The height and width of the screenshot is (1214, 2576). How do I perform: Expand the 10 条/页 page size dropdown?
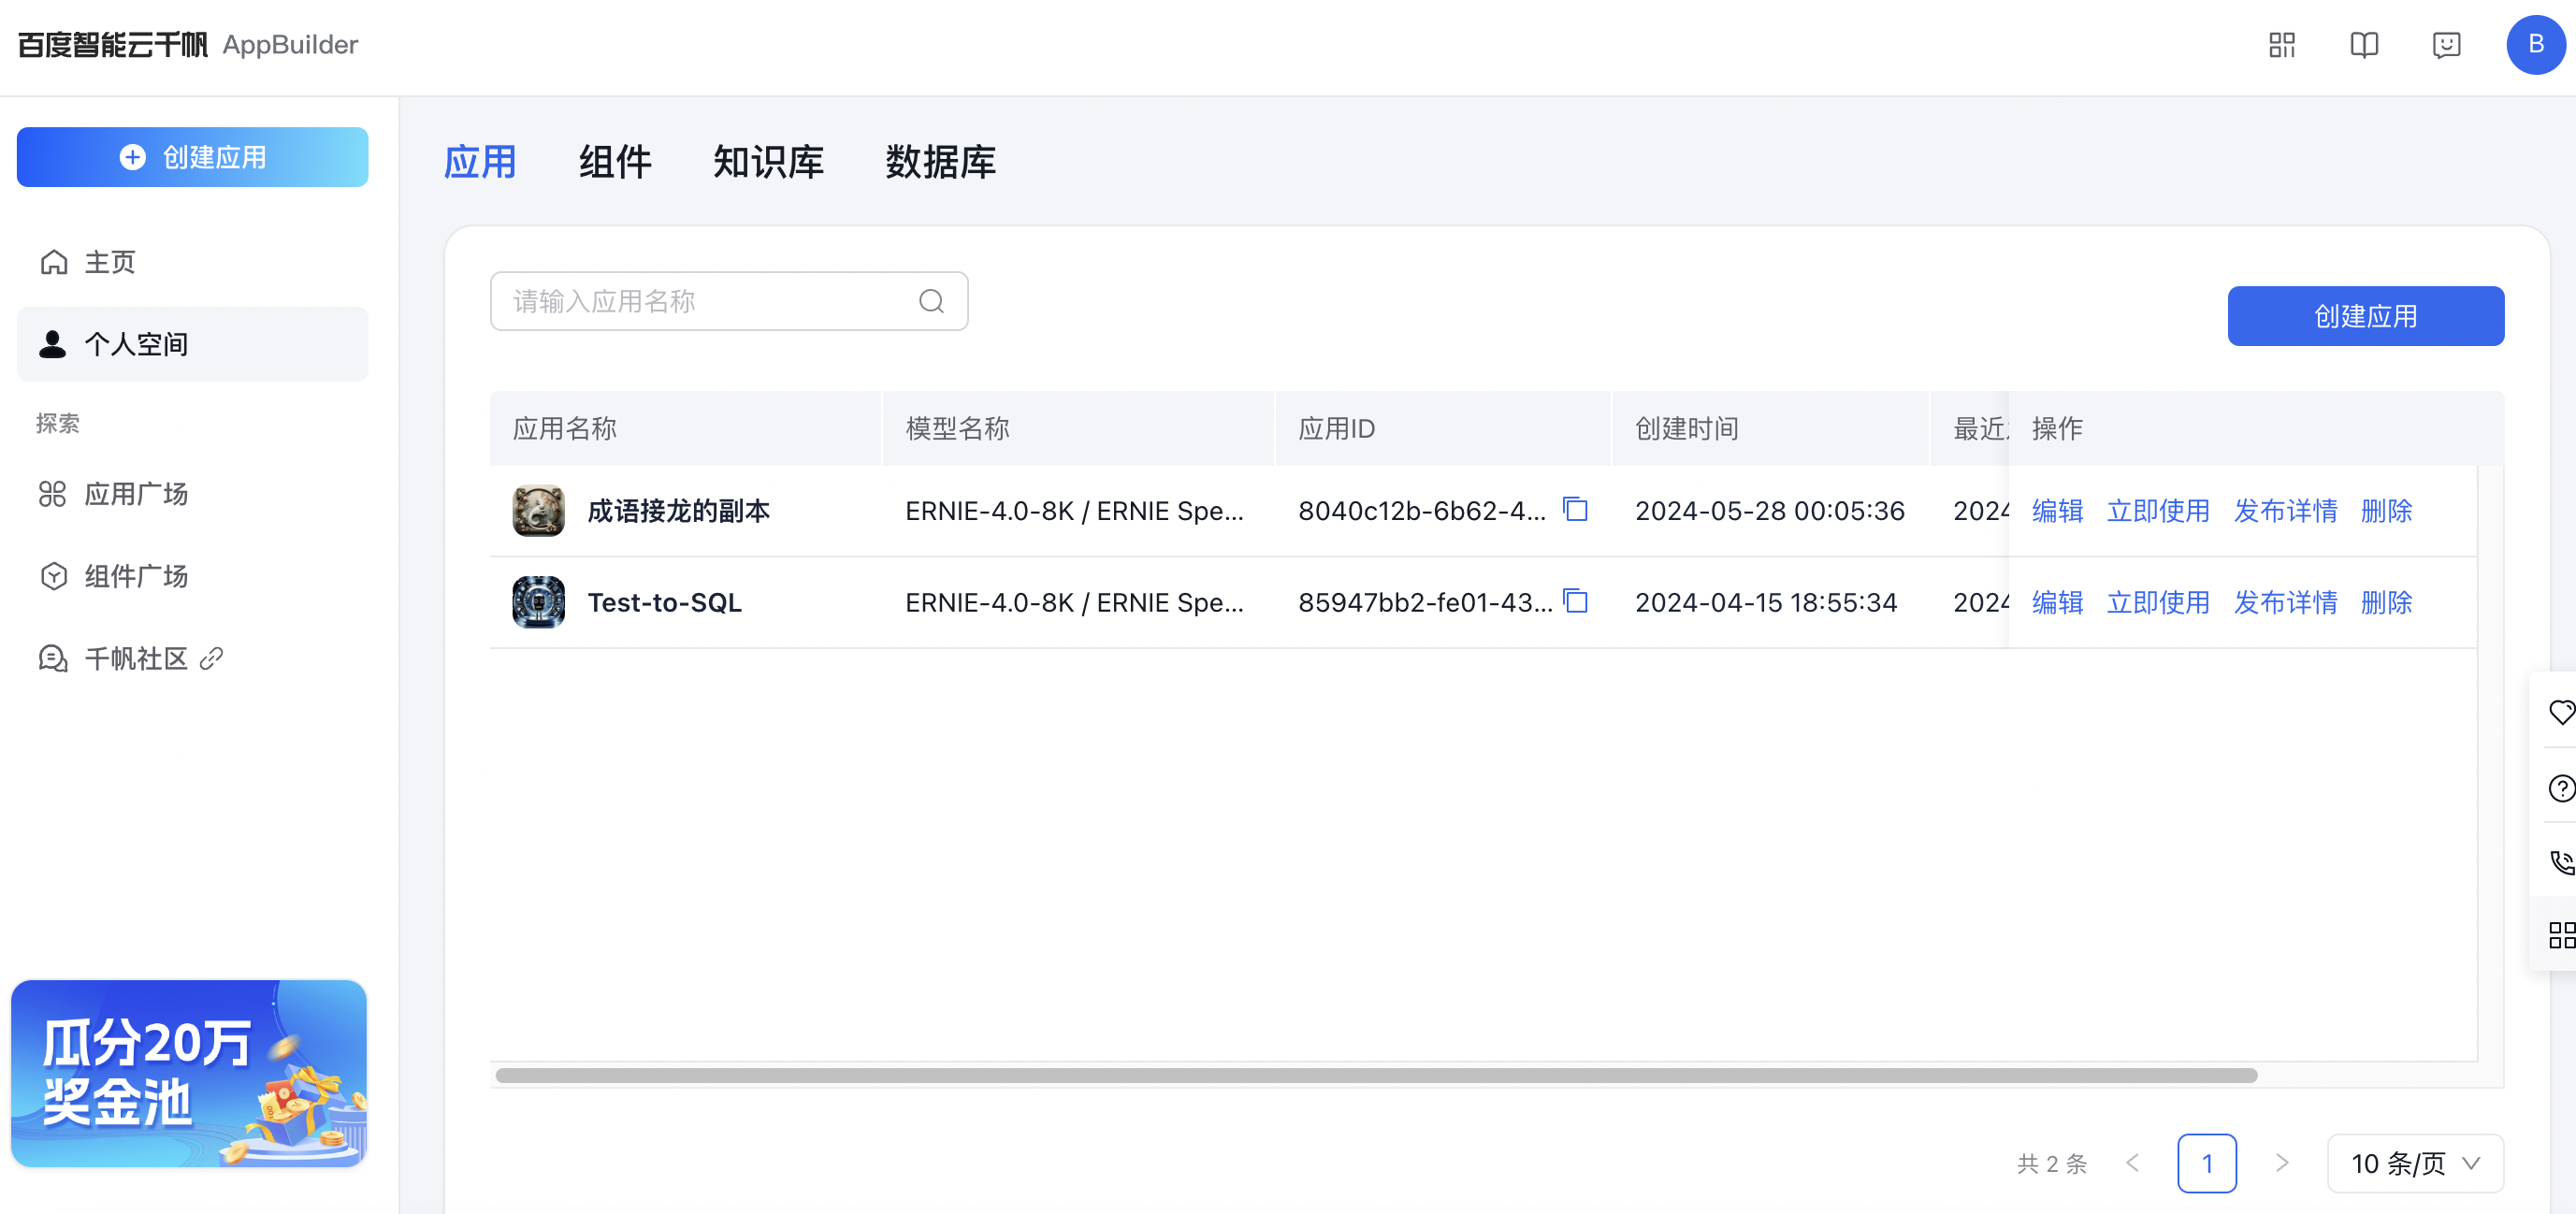point(2415,1163)
